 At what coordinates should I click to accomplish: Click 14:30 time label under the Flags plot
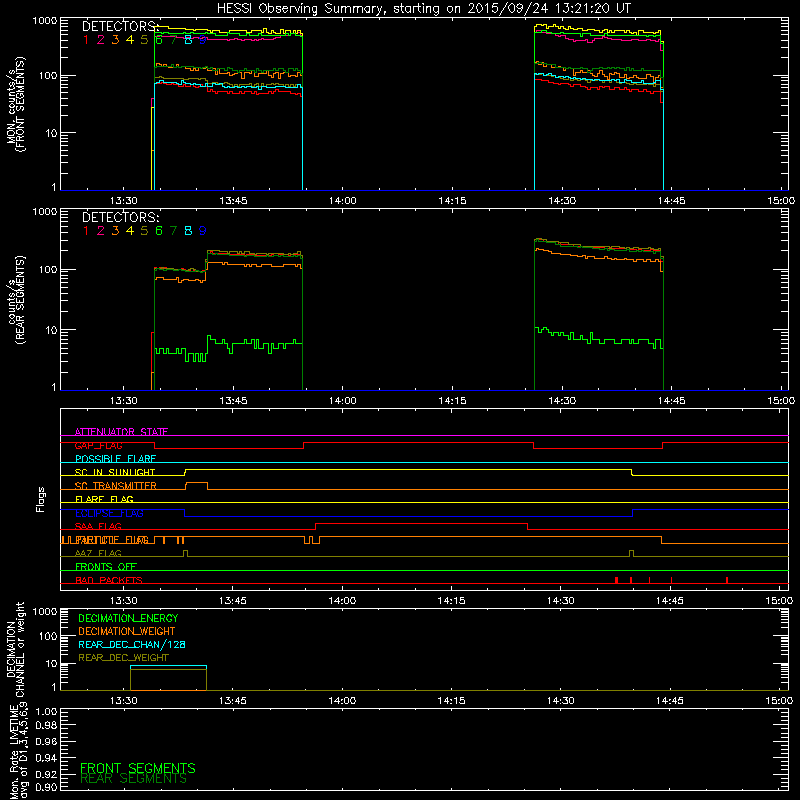click(x=560, y=601)
